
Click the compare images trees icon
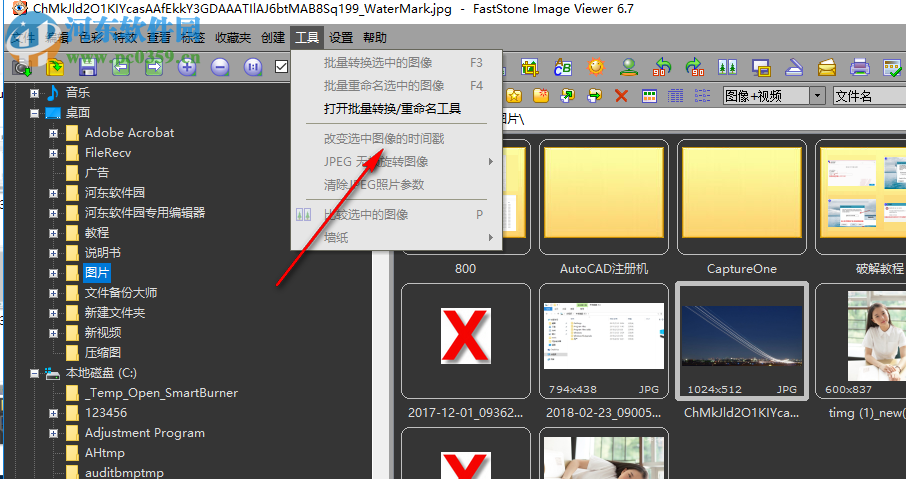pos(727,67)
